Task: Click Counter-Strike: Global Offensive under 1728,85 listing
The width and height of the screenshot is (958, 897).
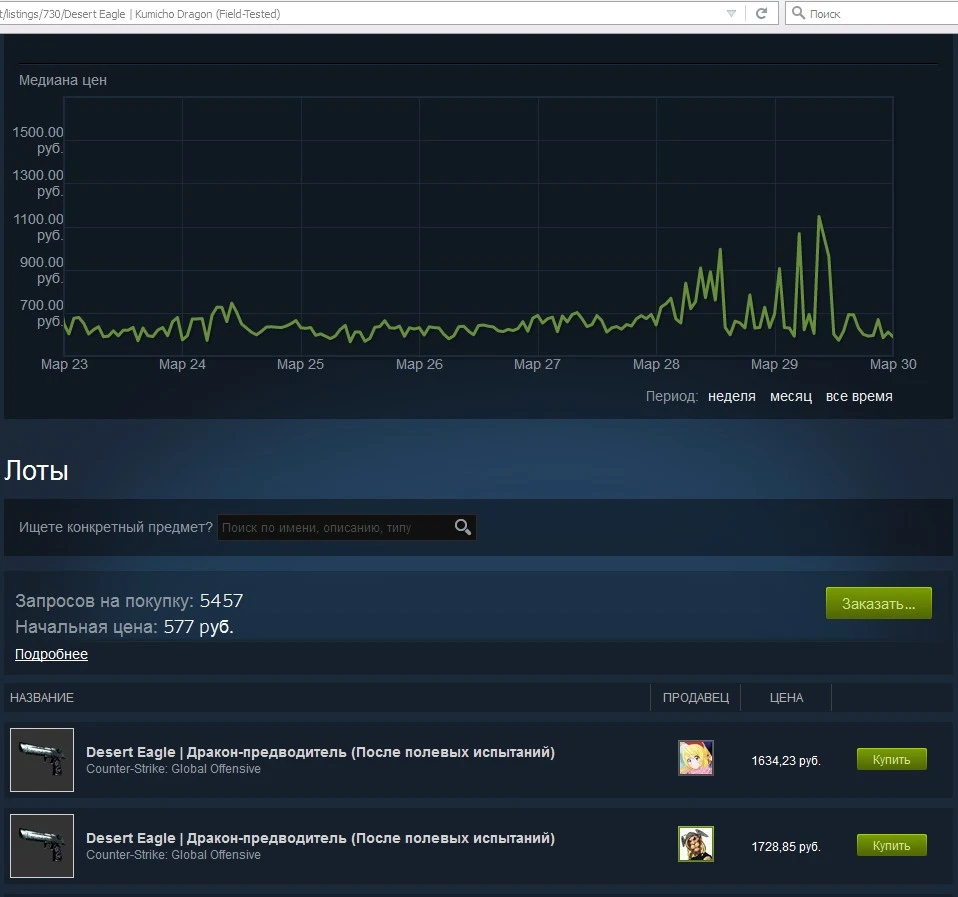Action: [173, 855]
